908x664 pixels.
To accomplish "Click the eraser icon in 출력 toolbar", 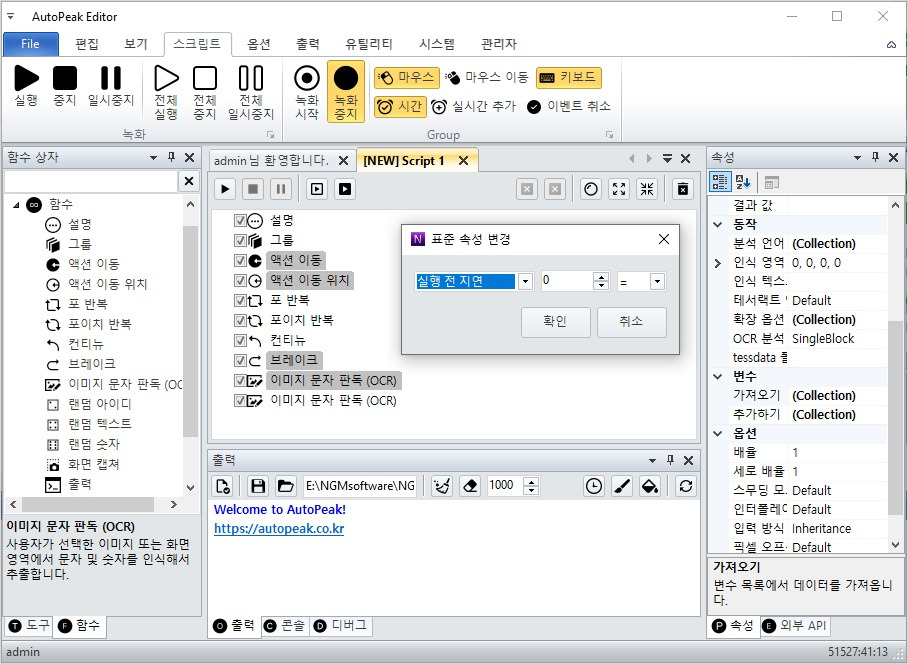I will [x=470, y=486].
